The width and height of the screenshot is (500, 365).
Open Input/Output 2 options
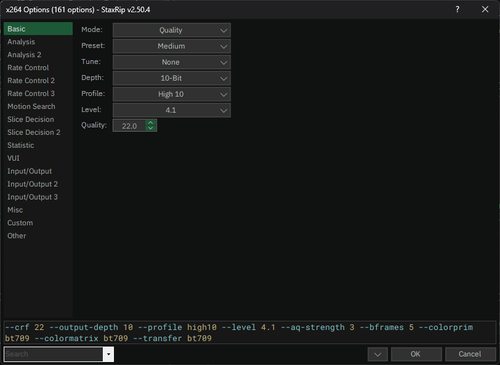38,184
